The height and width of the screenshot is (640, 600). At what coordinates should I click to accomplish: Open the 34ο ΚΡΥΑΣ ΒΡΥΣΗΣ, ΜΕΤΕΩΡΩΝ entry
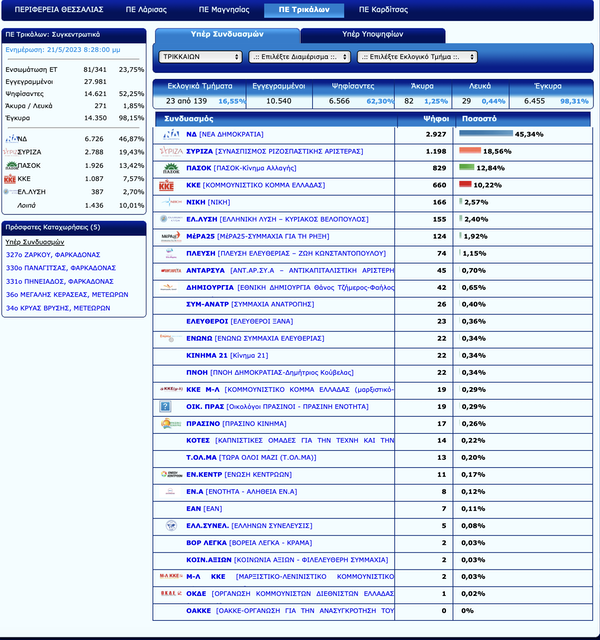click(58, 308)
